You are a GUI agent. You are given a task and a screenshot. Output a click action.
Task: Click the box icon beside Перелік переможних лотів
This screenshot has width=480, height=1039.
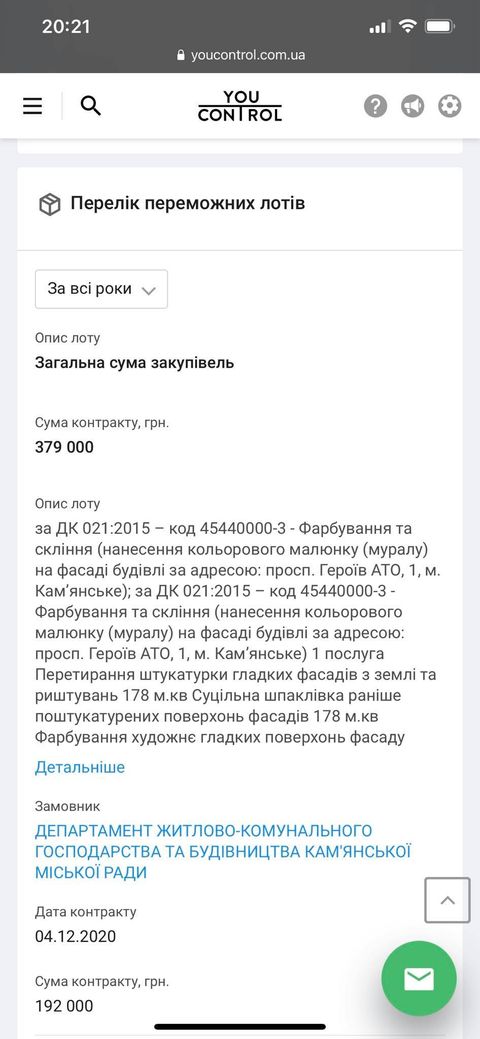click(x=50, y=204)
